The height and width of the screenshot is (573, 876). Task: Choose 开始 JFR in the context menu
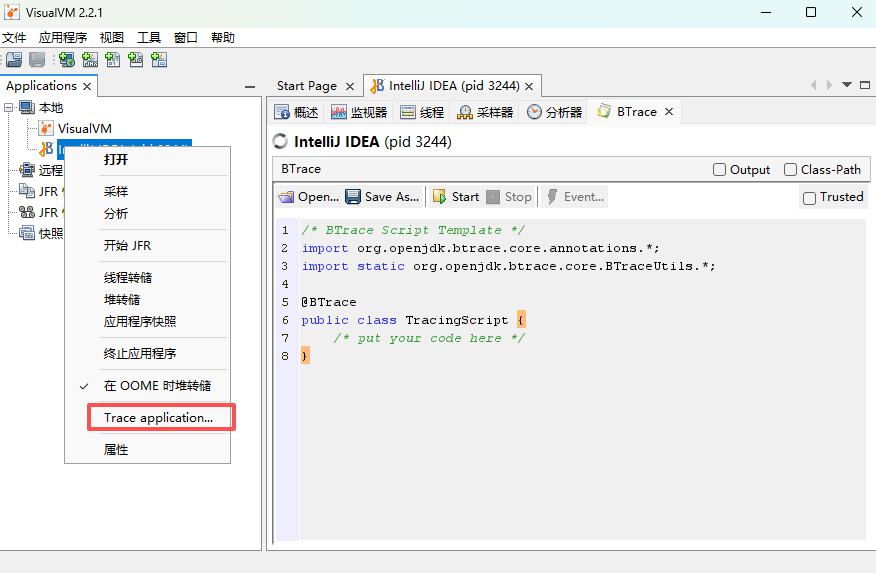tap(148, 245)
